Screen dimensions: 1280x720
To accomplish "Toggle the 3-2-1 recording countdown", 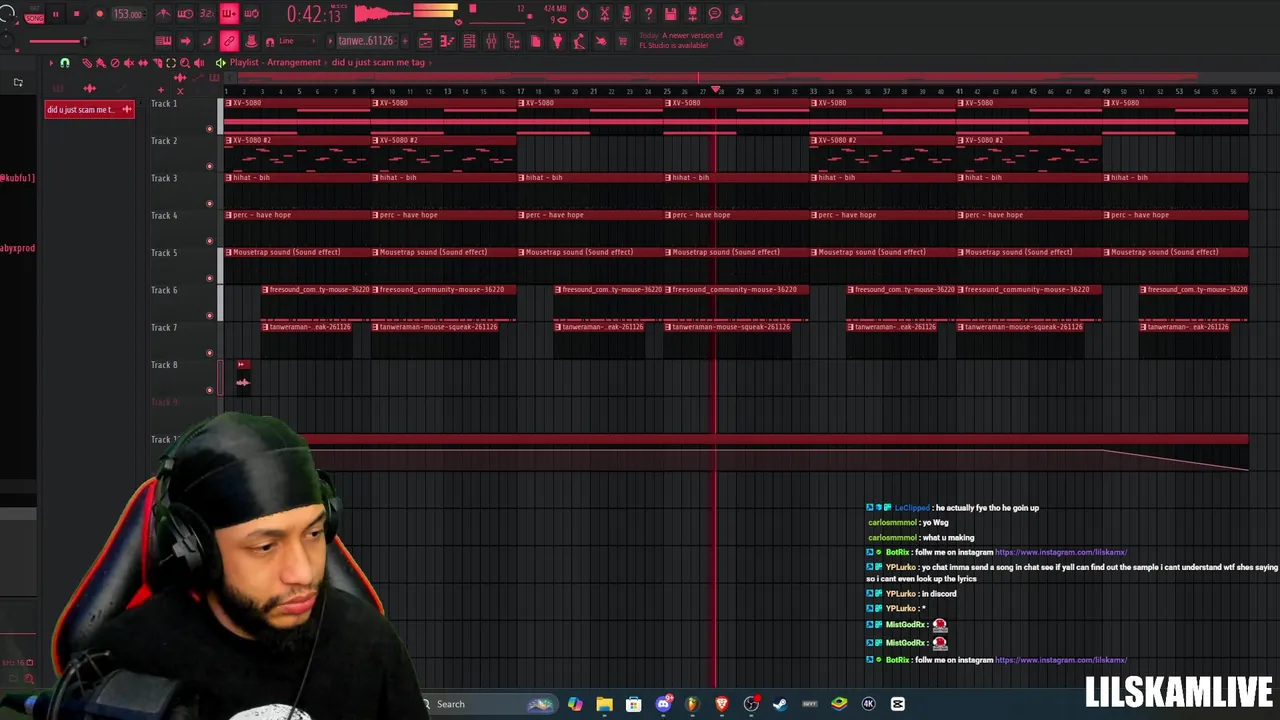I will tap(207, 14).
